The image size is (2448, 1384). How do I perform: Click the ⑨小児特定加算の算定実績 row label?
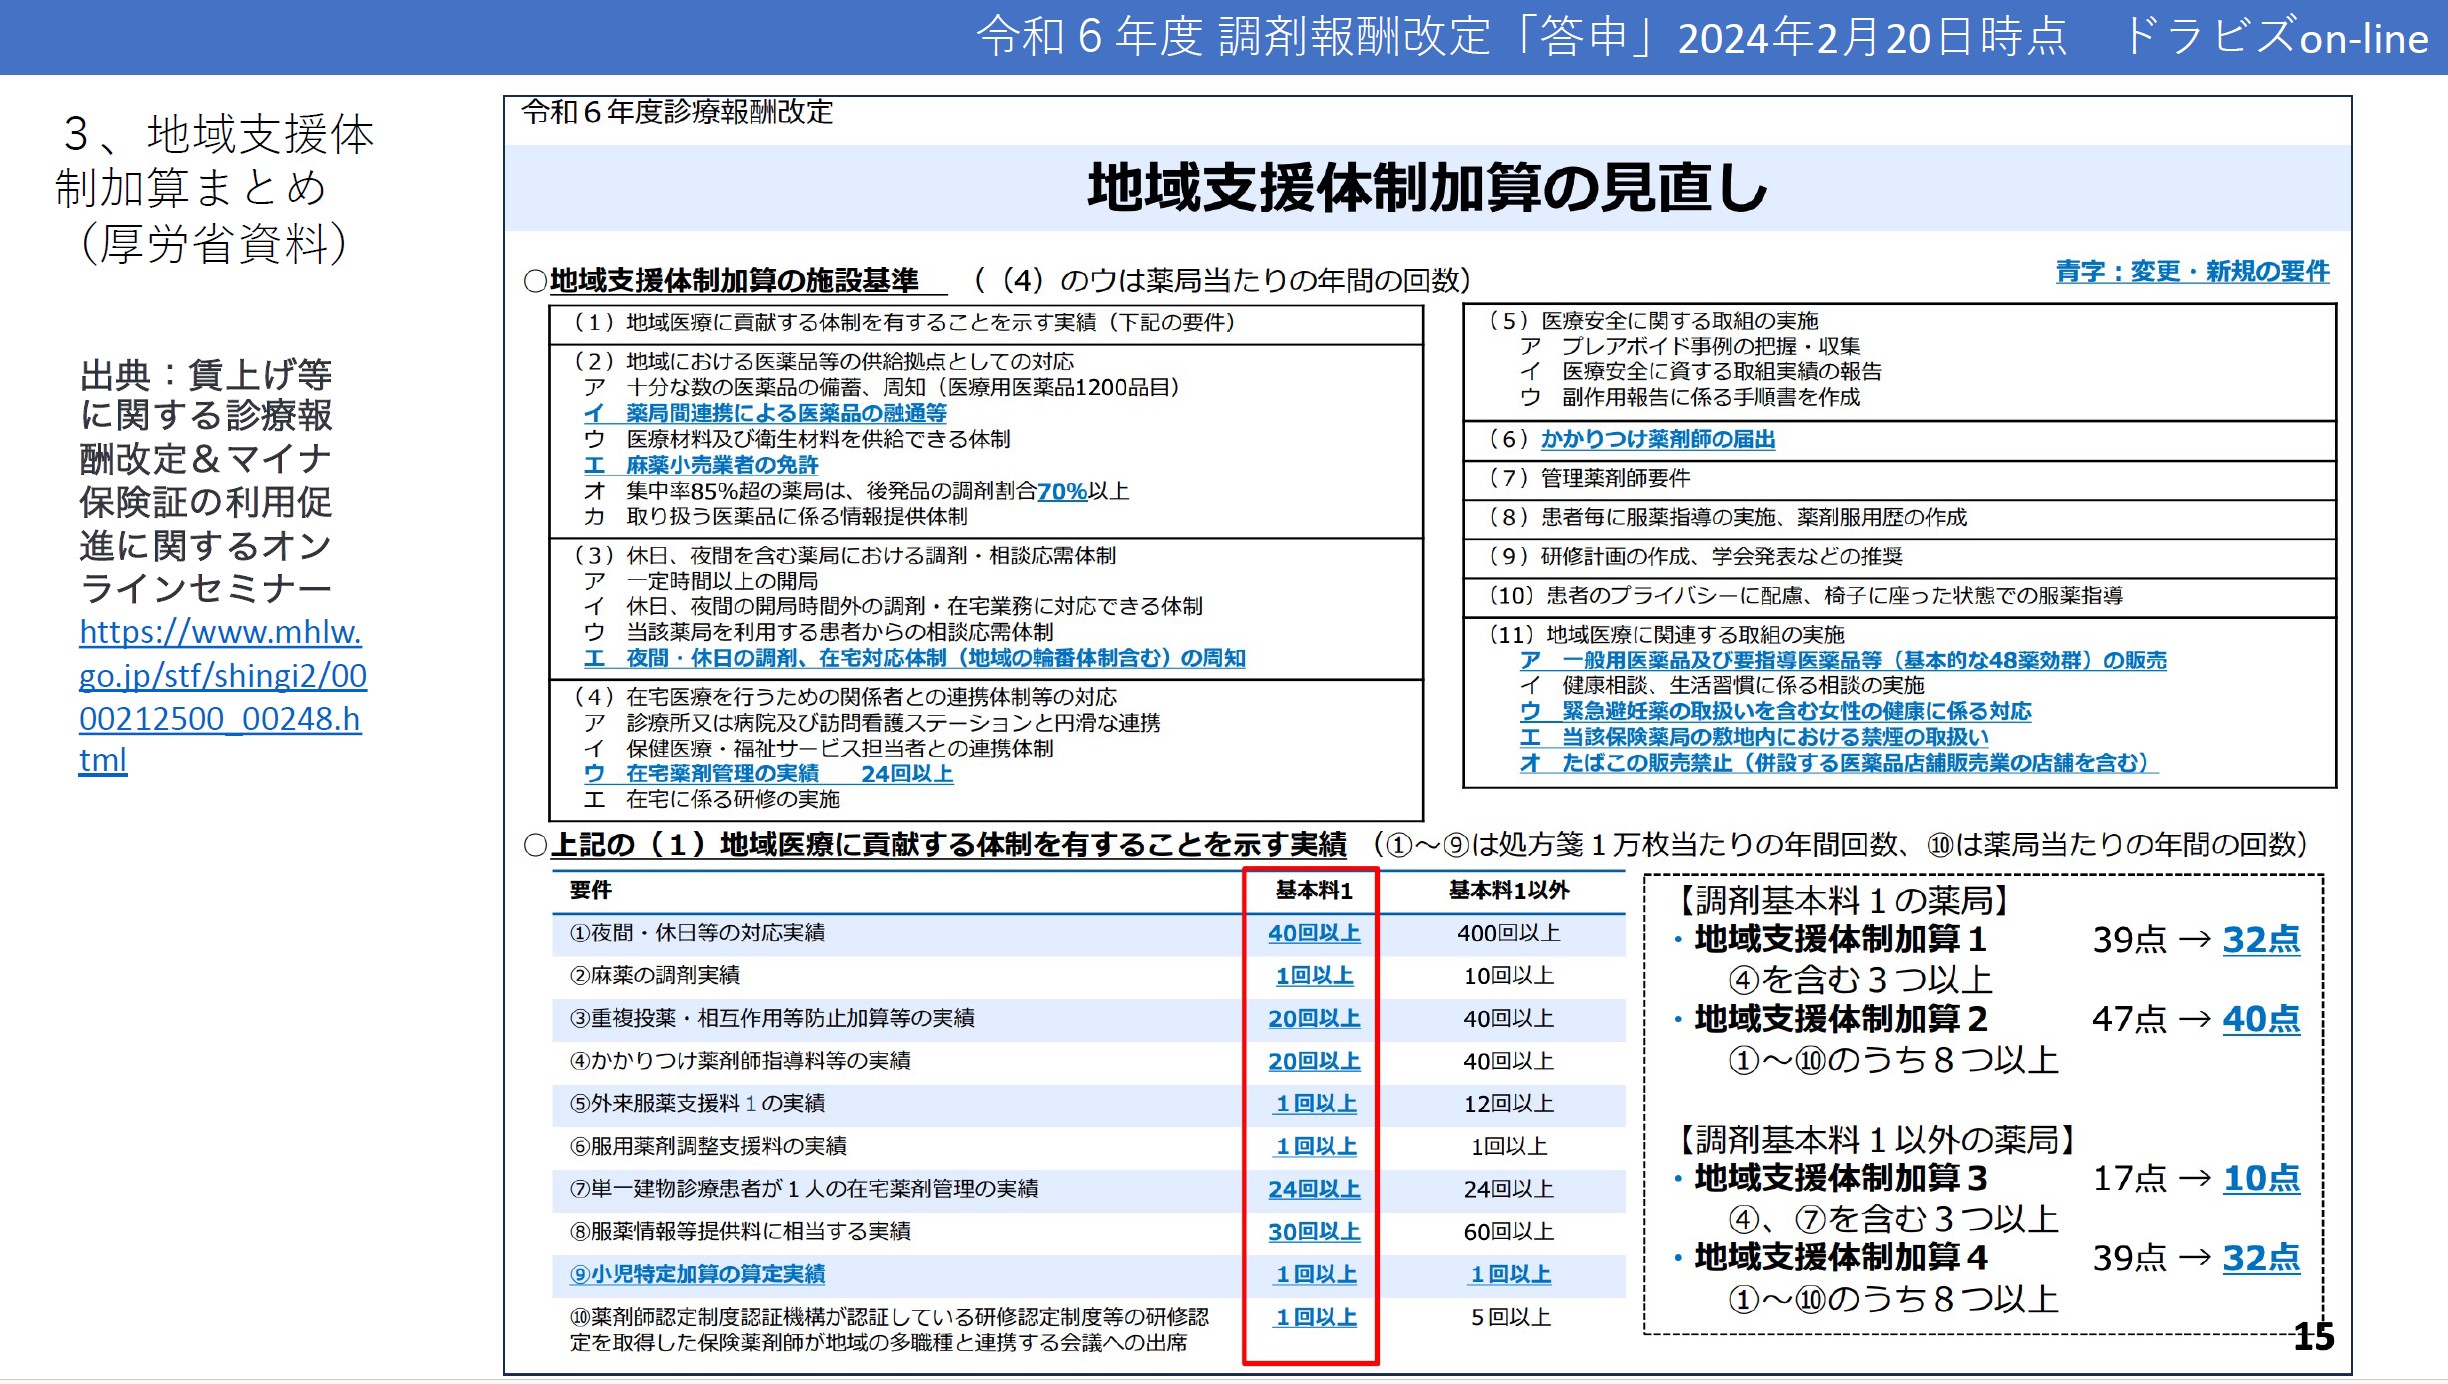(x=702, y=1274)
